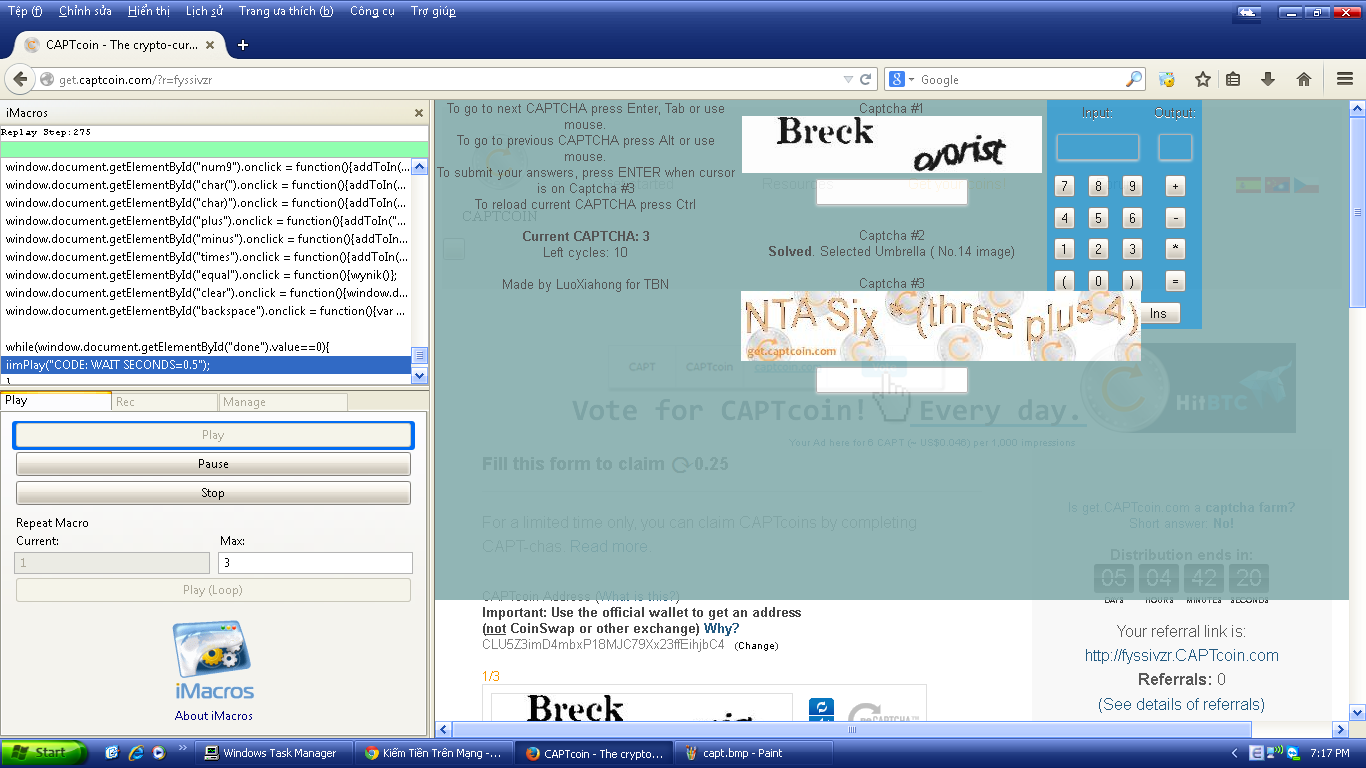The image size is (1366, 768).
Task: Reload the page with the refresh icon
Action: point(866,79)
